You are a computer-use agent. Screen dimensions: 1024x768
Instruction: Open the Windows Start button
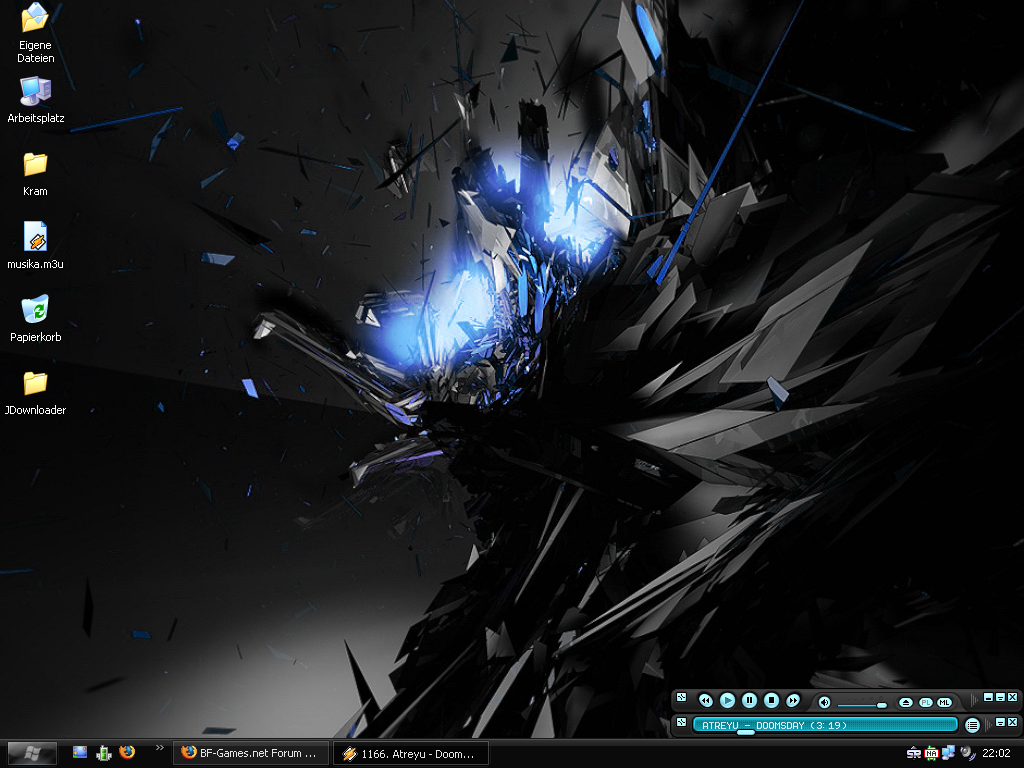32,753
